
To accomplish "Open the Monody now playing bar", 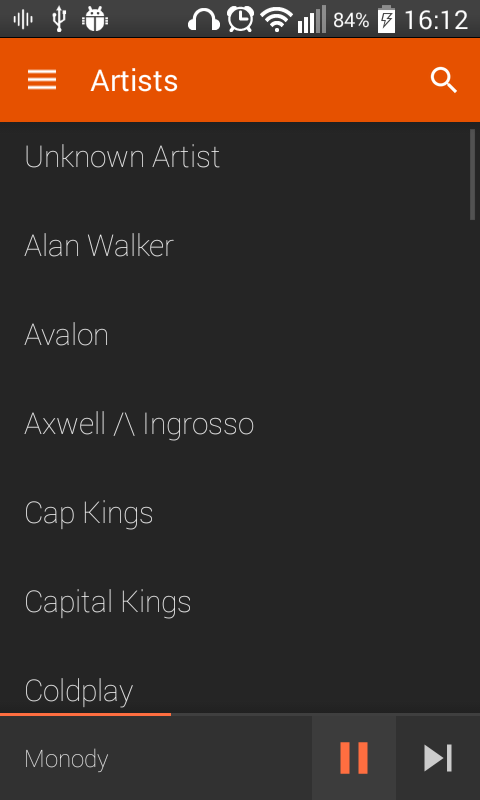I will (156, 758).
